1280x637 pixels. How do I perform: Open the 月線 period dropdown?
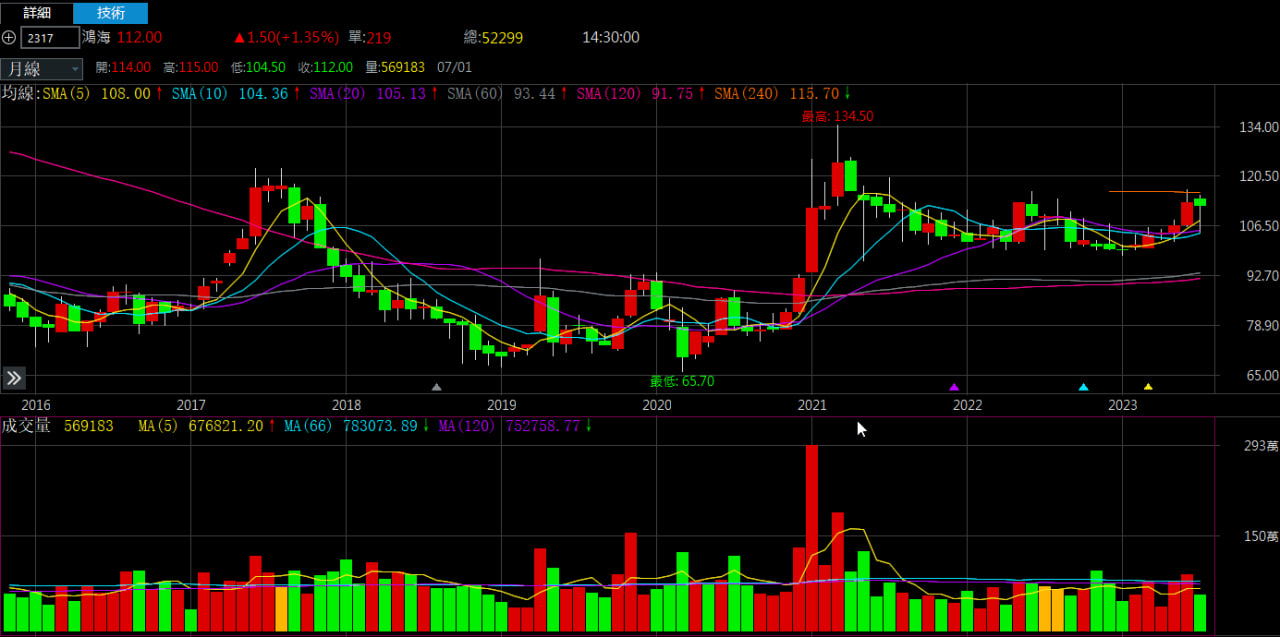point(42,68)
